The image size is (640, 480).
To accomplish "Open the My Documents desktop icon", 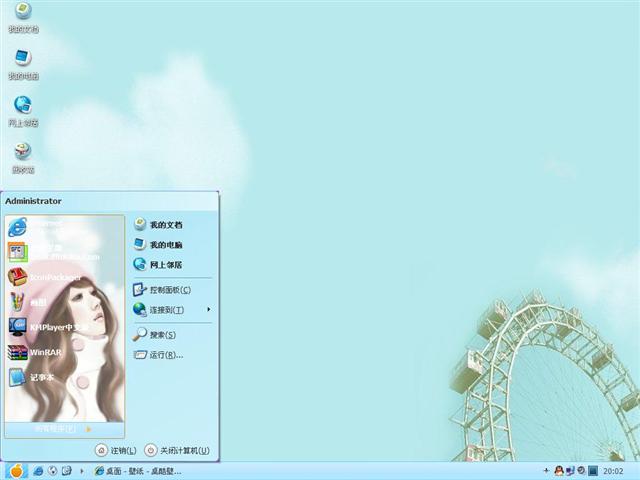I will pyautogui.click(x=23, y=17).
